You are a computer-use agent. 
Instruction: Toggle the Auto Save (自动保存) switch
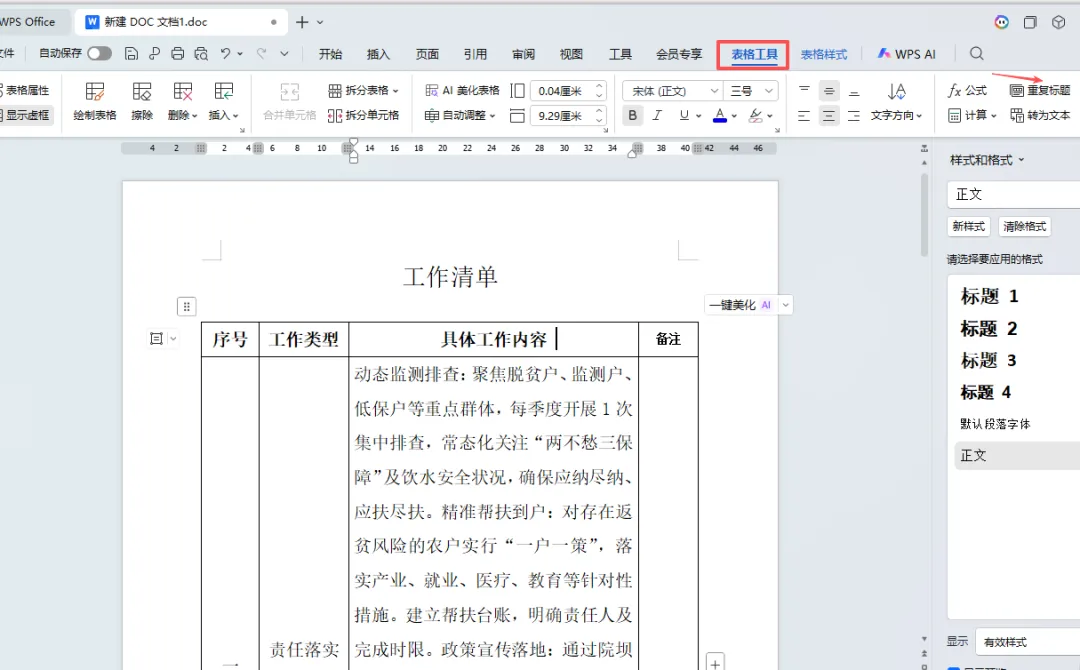[99, 53]
